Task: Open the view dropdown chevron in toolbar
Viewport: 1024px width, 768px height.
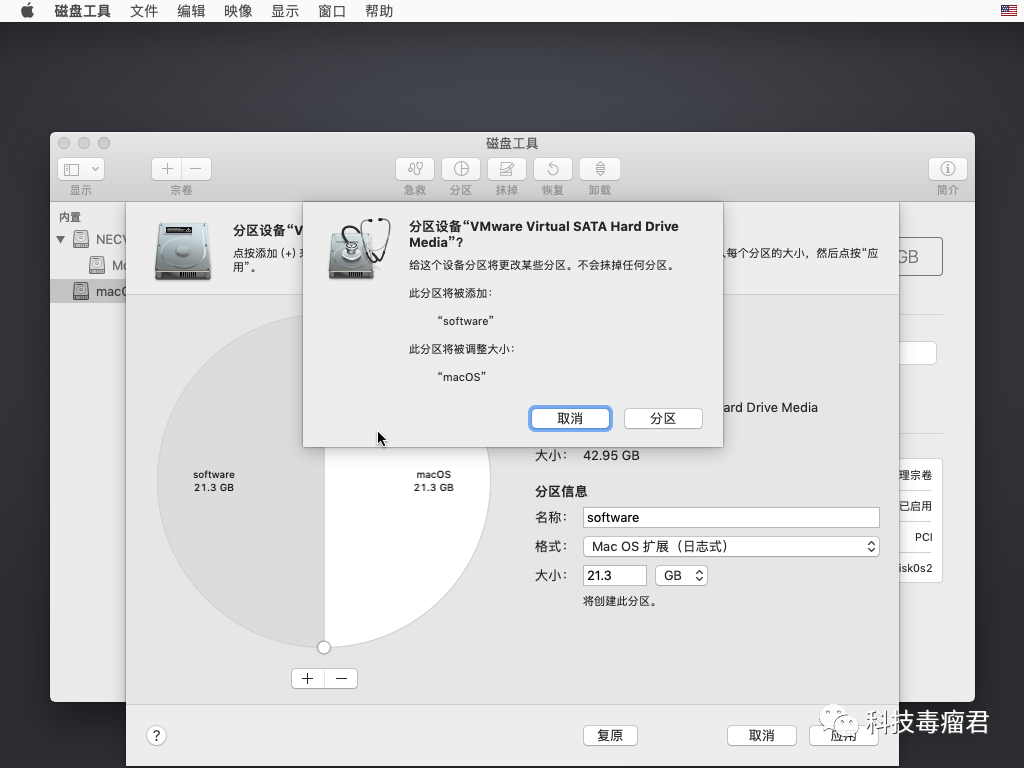Action: click(x=95, y=169)
